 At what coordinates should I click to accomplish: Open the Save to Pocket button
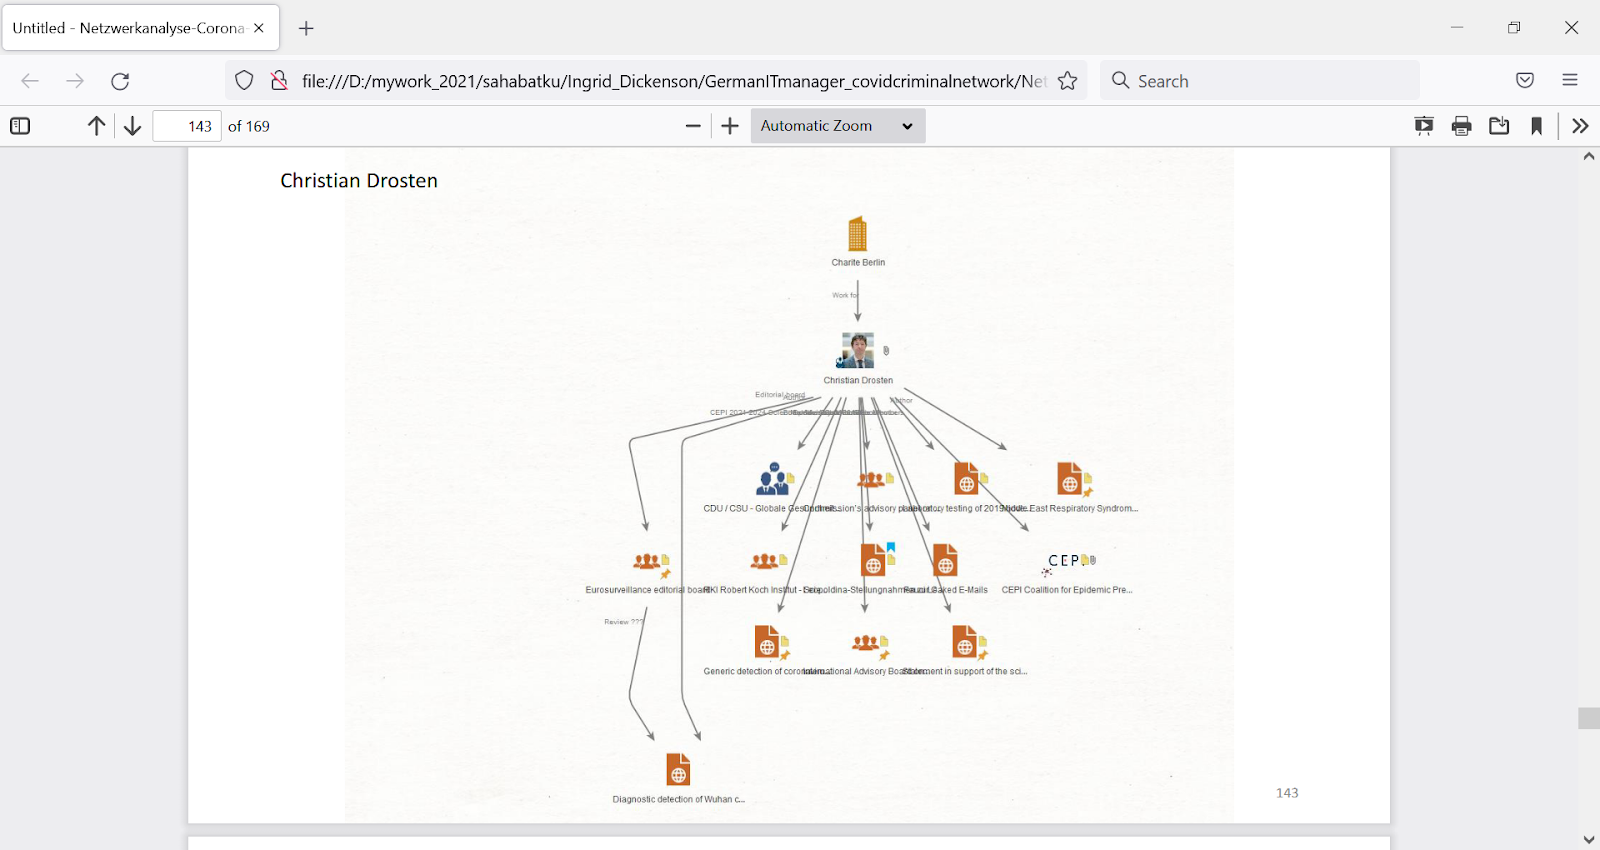1525,81
